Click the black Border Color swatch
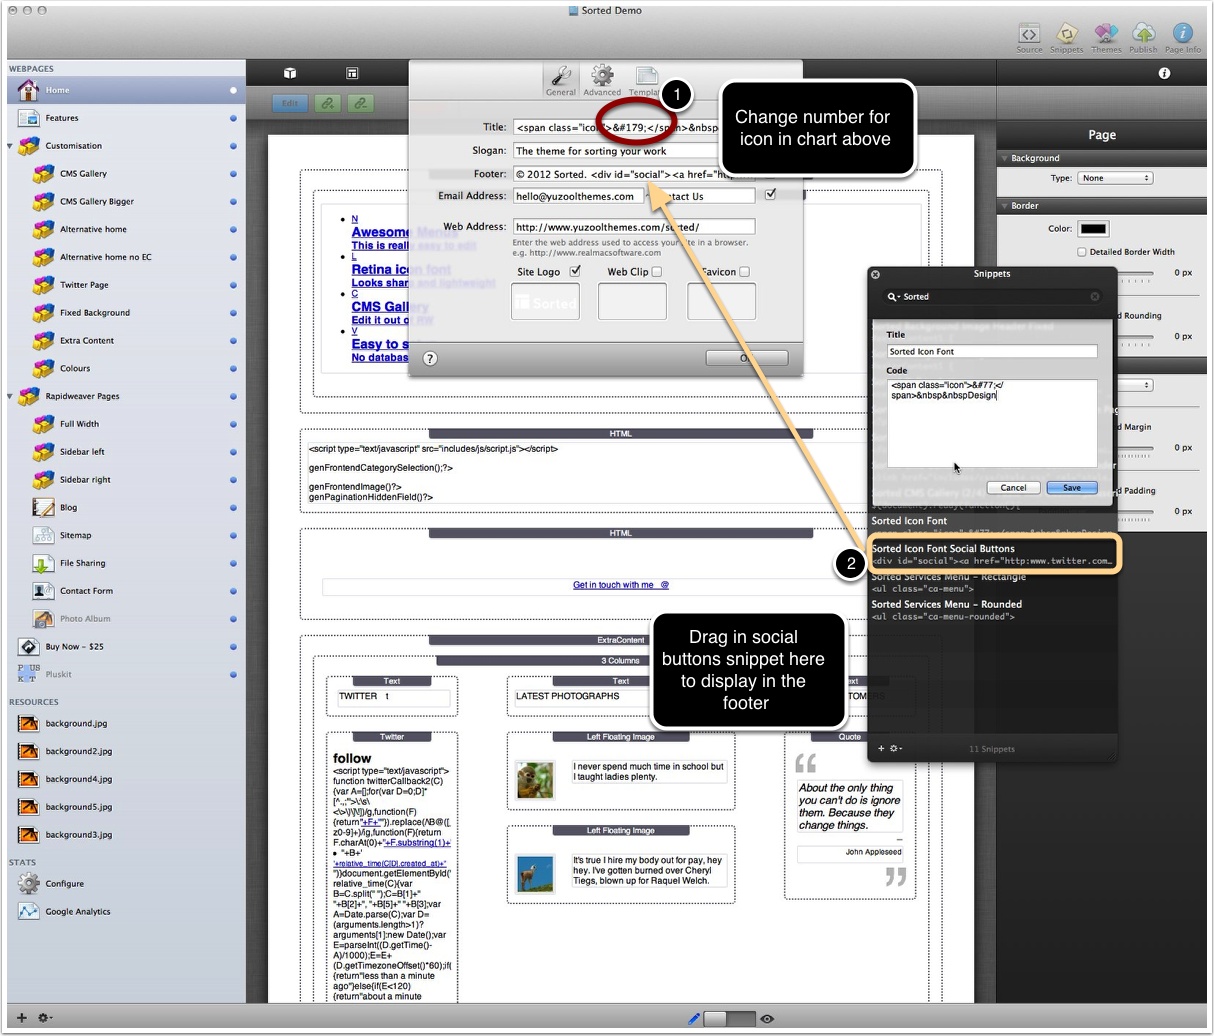Screen dimensions: 1214x1036 coord(1093,229)
